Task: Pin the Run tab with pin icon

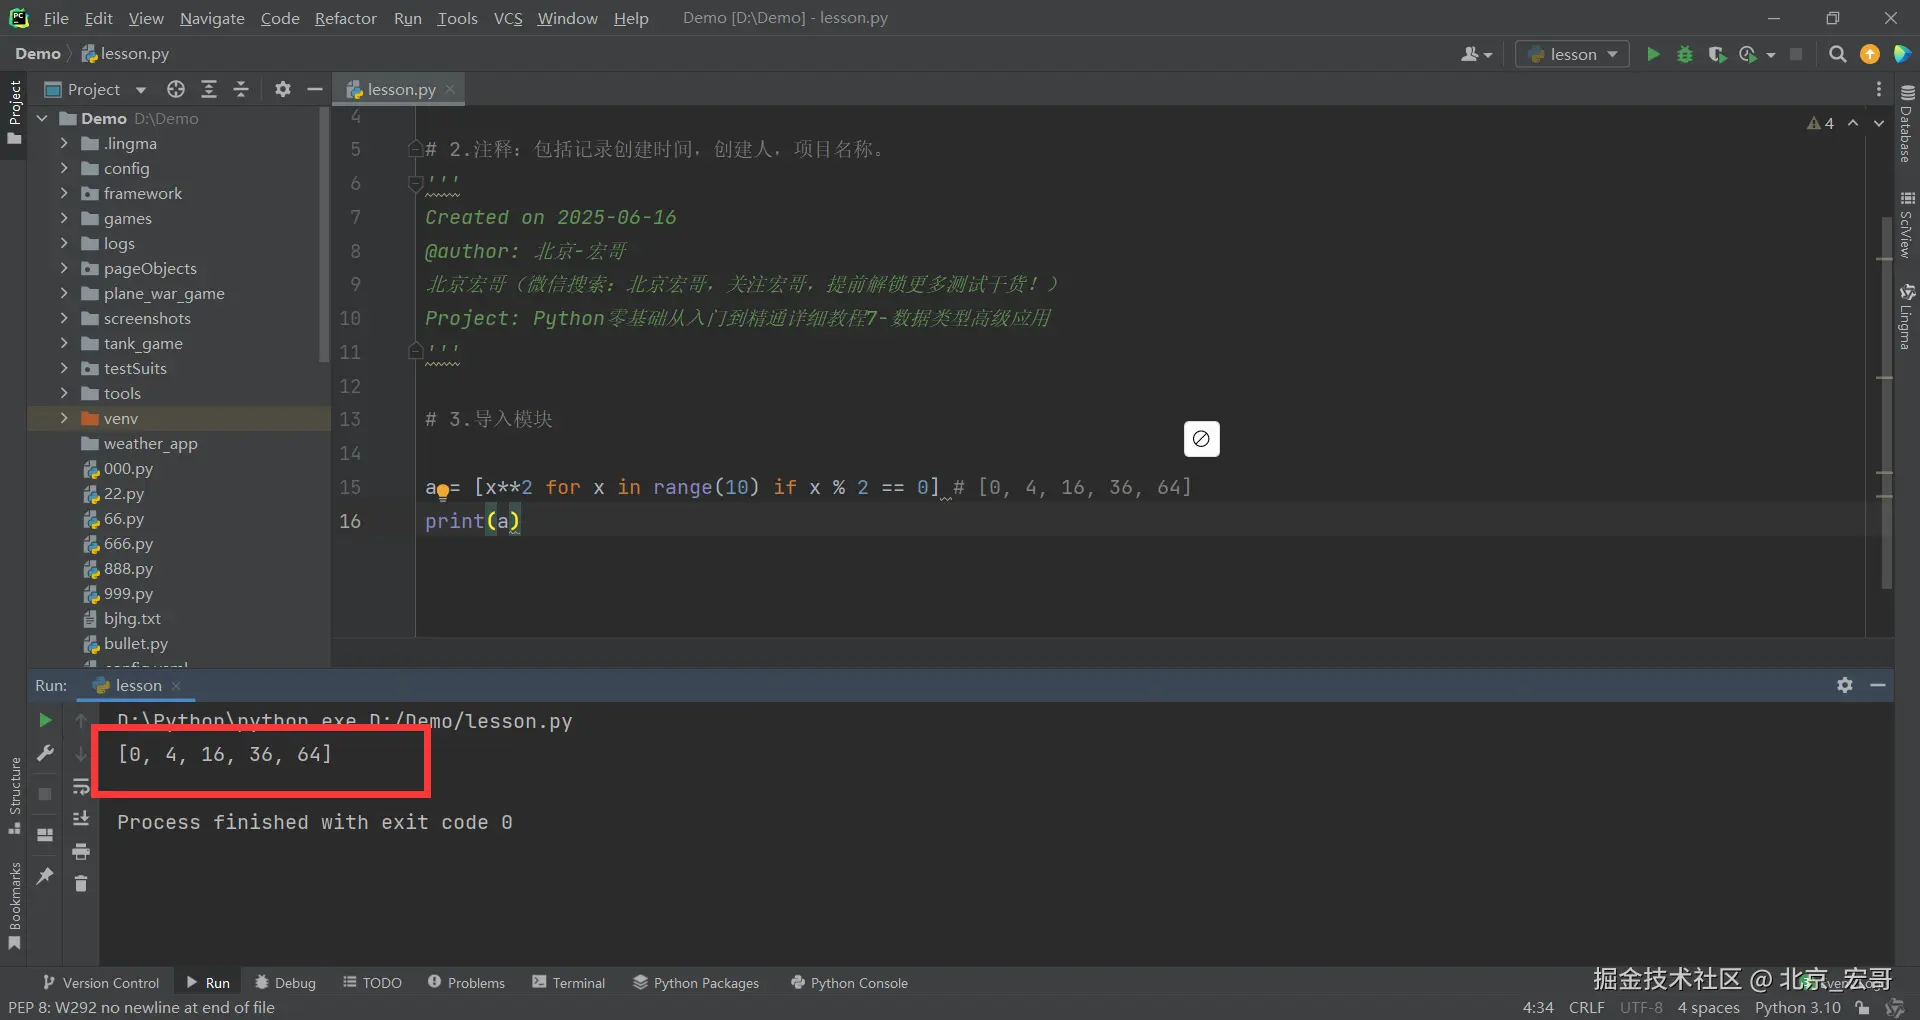Action: click(x=45, y=876)
